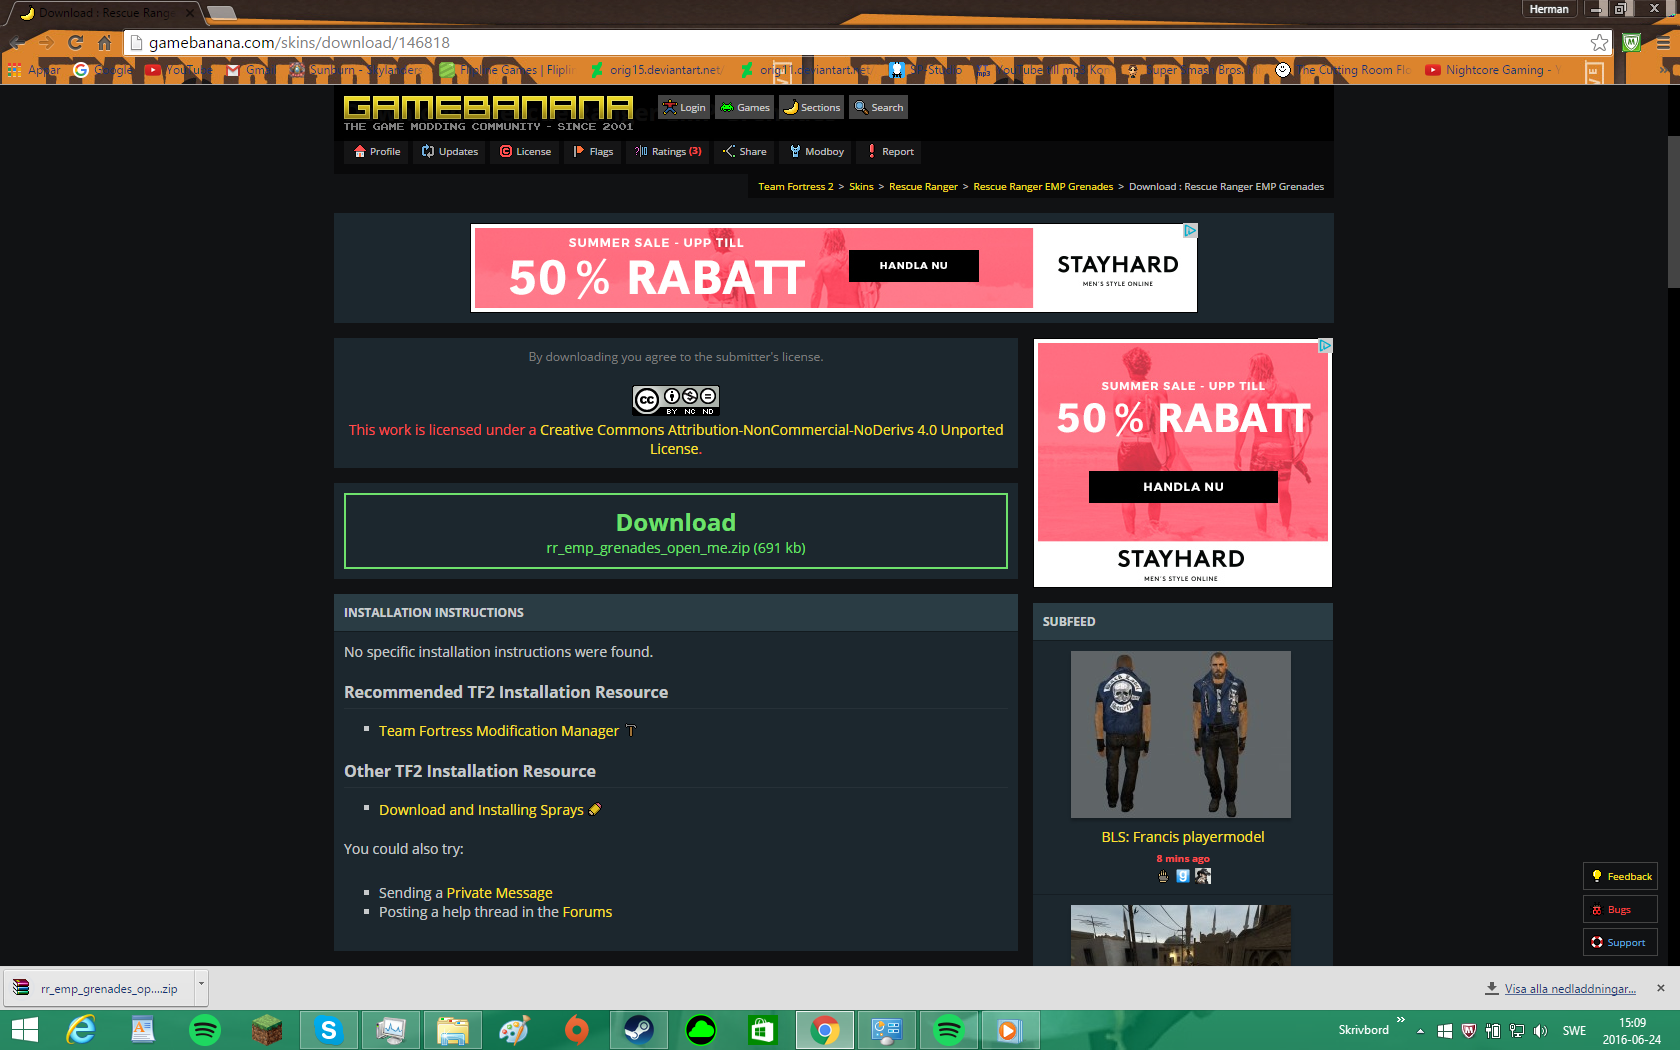This screenshot has width=1680, height=1050.
Task: Open the site Search
Action: [x=879, y=107]
